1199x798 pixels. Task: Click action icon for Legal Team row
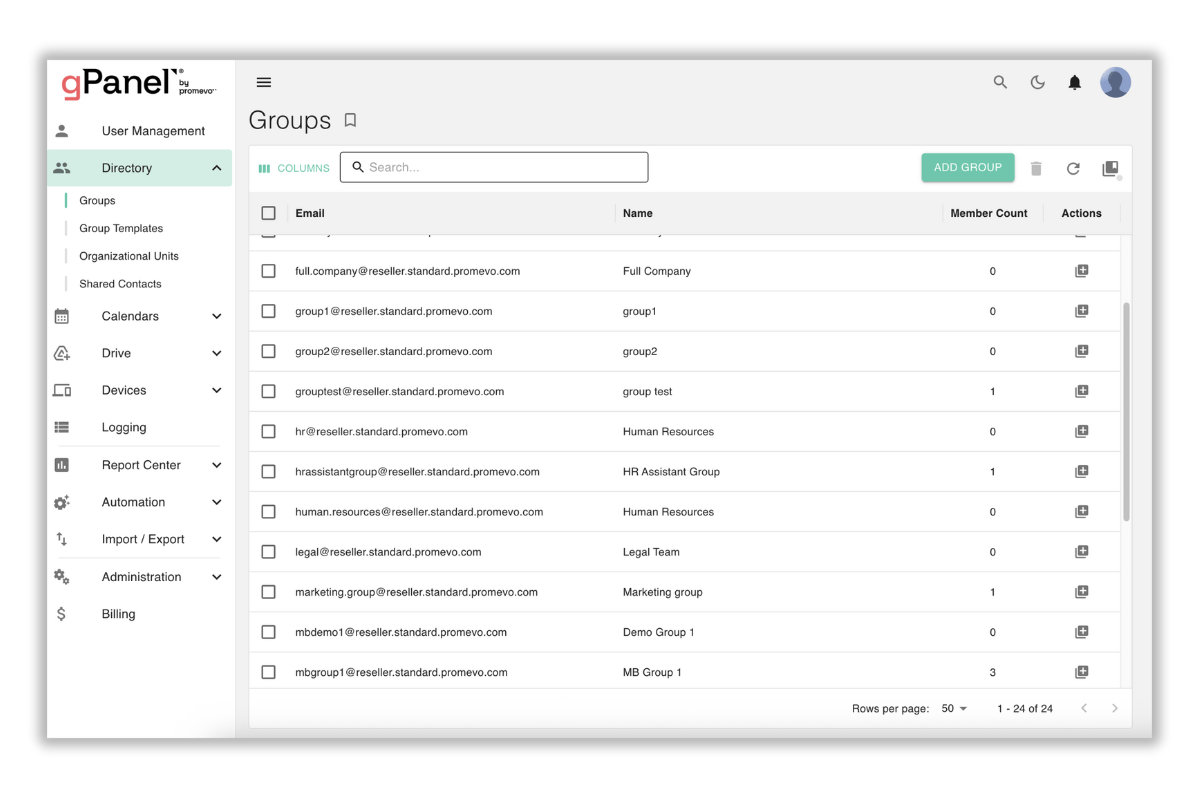pos(1081,552)
